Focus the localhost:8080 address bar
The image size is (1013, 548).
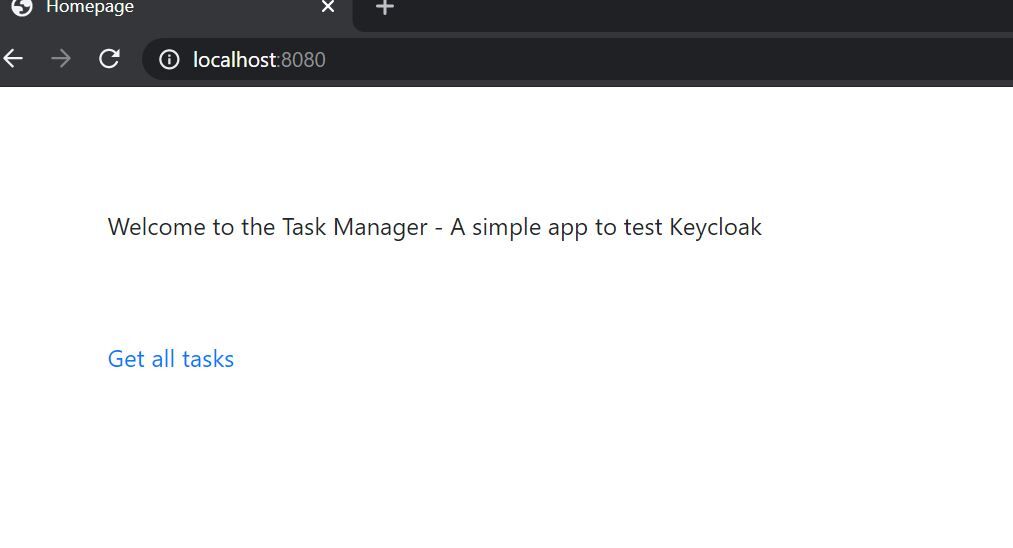(578, 59)
